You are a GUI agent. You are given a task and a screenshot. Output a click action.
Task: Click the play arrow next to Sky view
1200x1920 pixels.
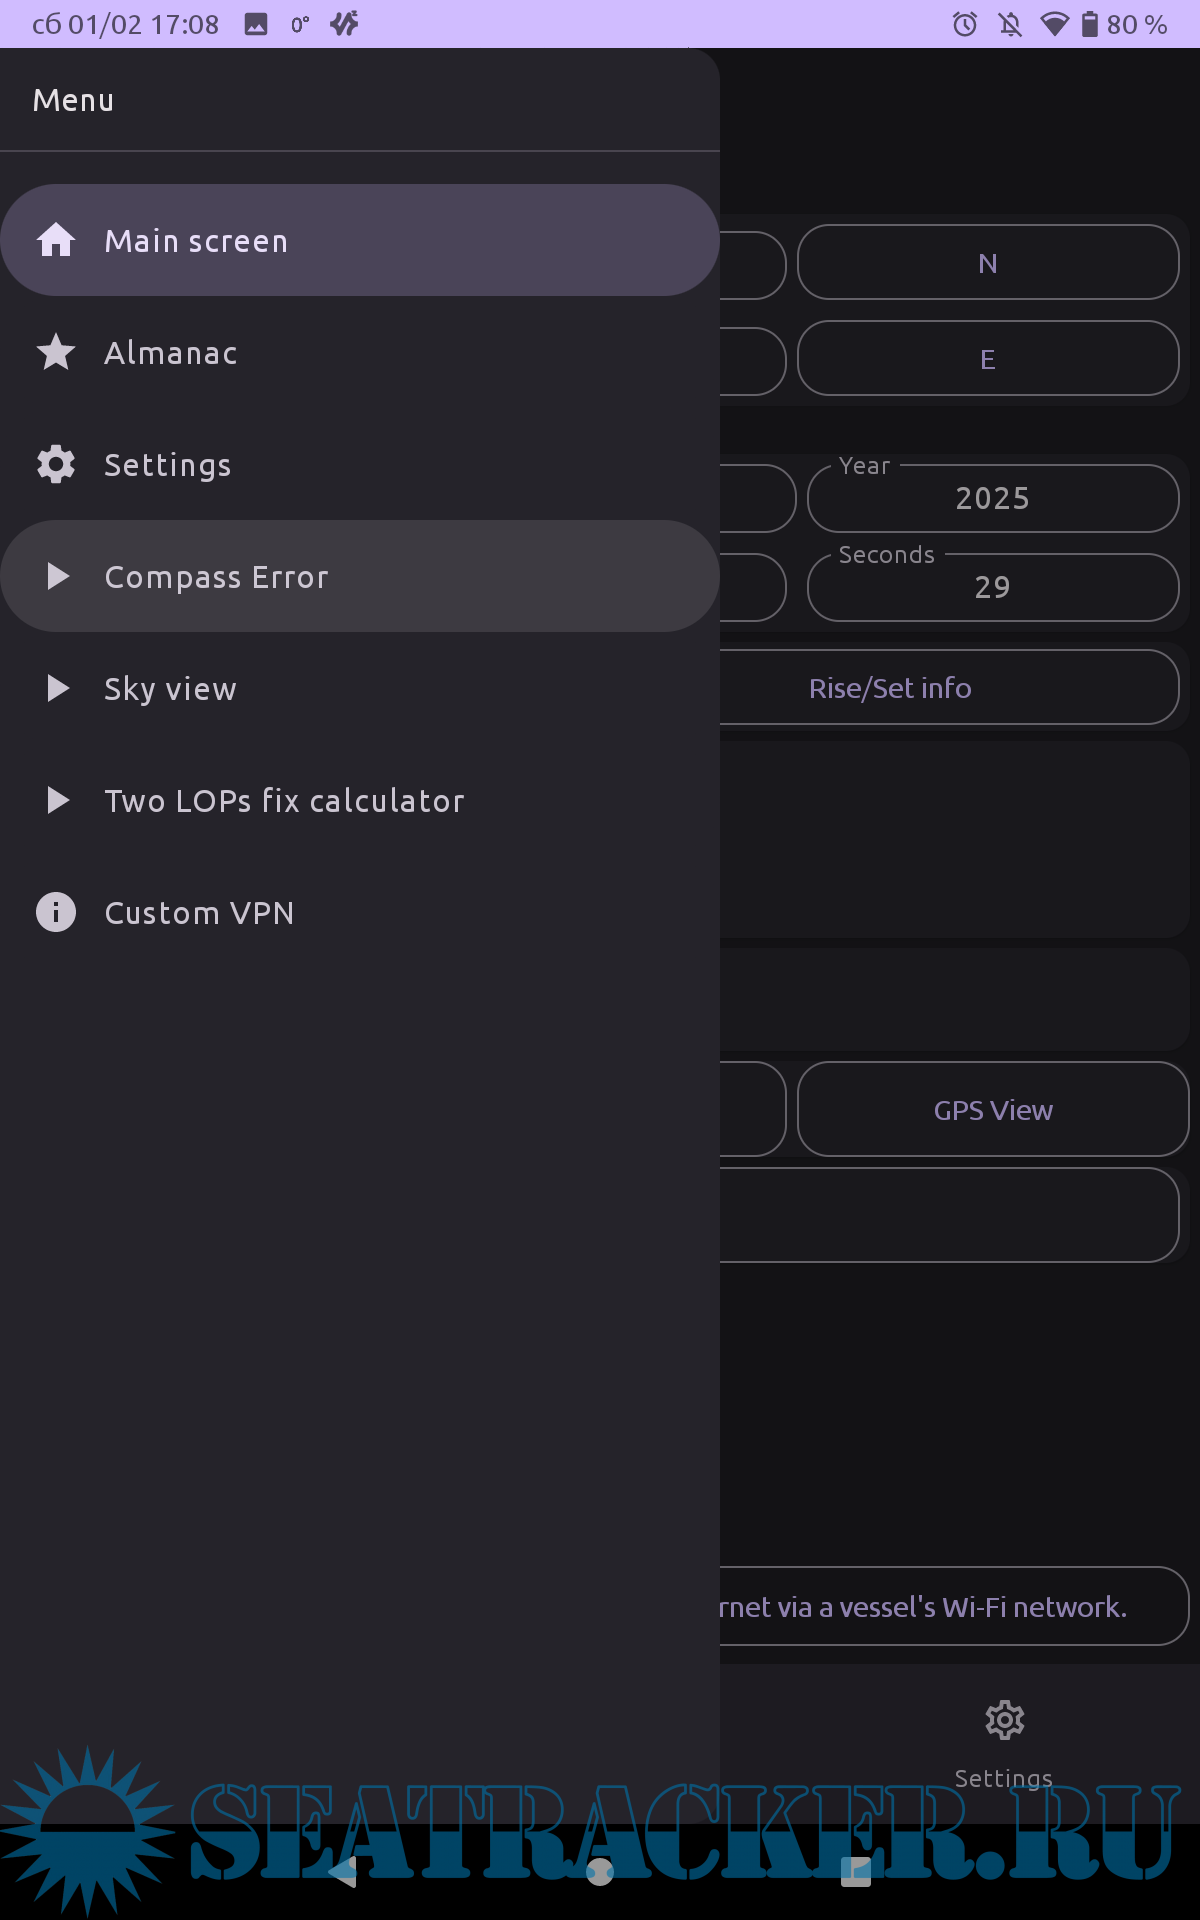click(x=58, y=688)
